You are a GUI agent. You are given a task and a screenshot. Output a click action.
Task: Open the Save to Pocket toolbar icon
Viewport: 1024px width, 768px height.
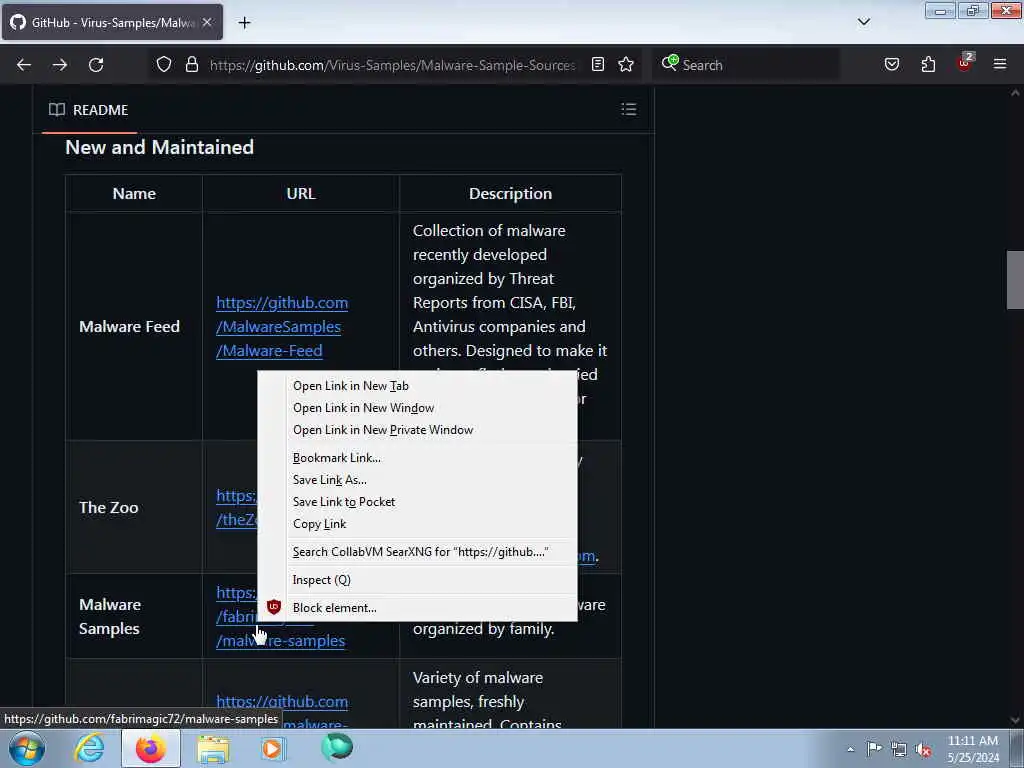(x=891, y=64)
